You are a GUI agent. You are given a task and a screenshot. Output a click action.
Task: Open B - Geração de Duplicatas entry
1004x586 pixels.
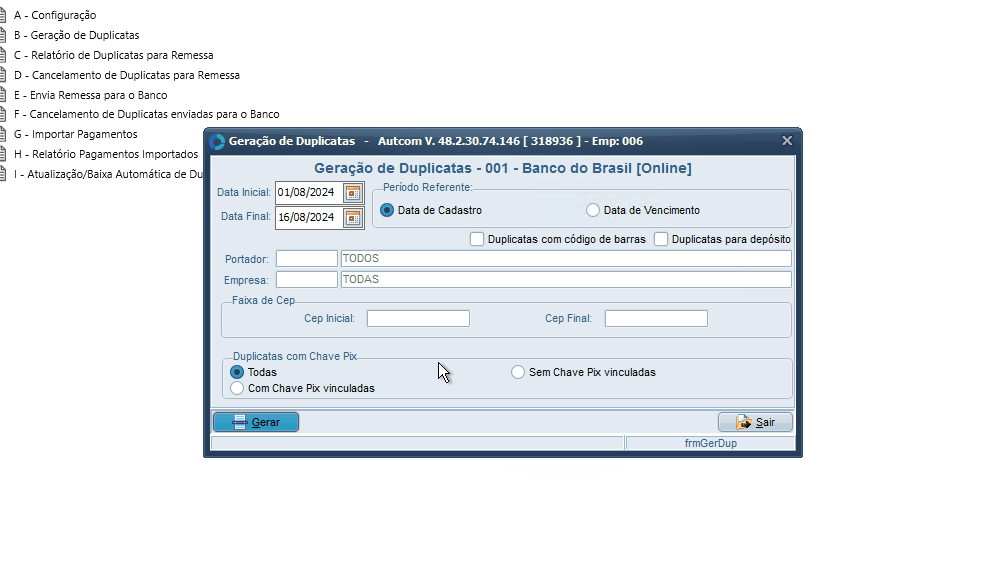[x=76, y=35]
